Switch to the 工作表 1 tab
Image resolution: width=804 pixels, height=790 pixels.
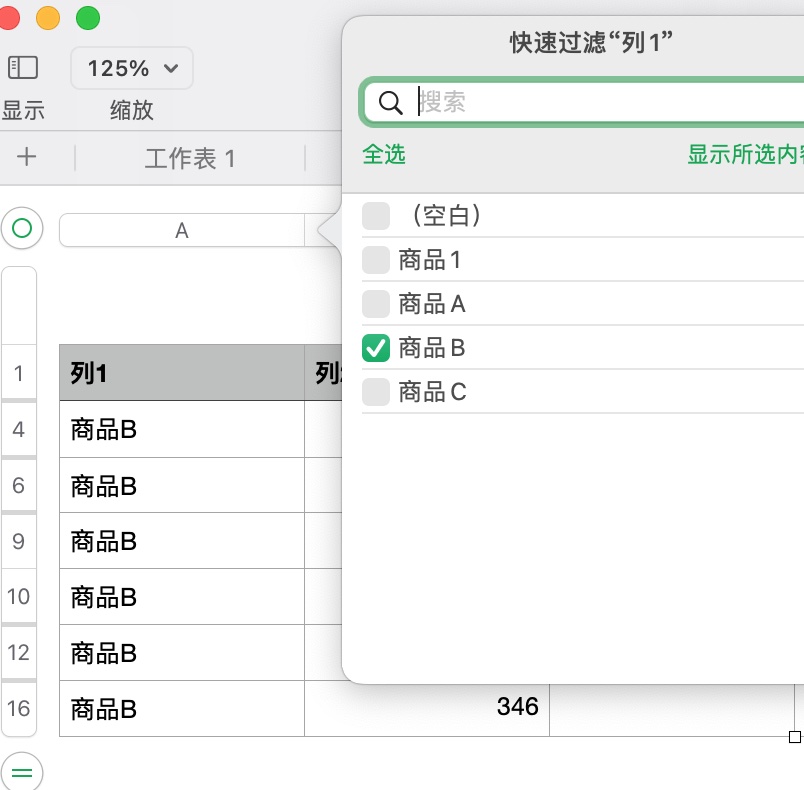[x=190, y=158]
